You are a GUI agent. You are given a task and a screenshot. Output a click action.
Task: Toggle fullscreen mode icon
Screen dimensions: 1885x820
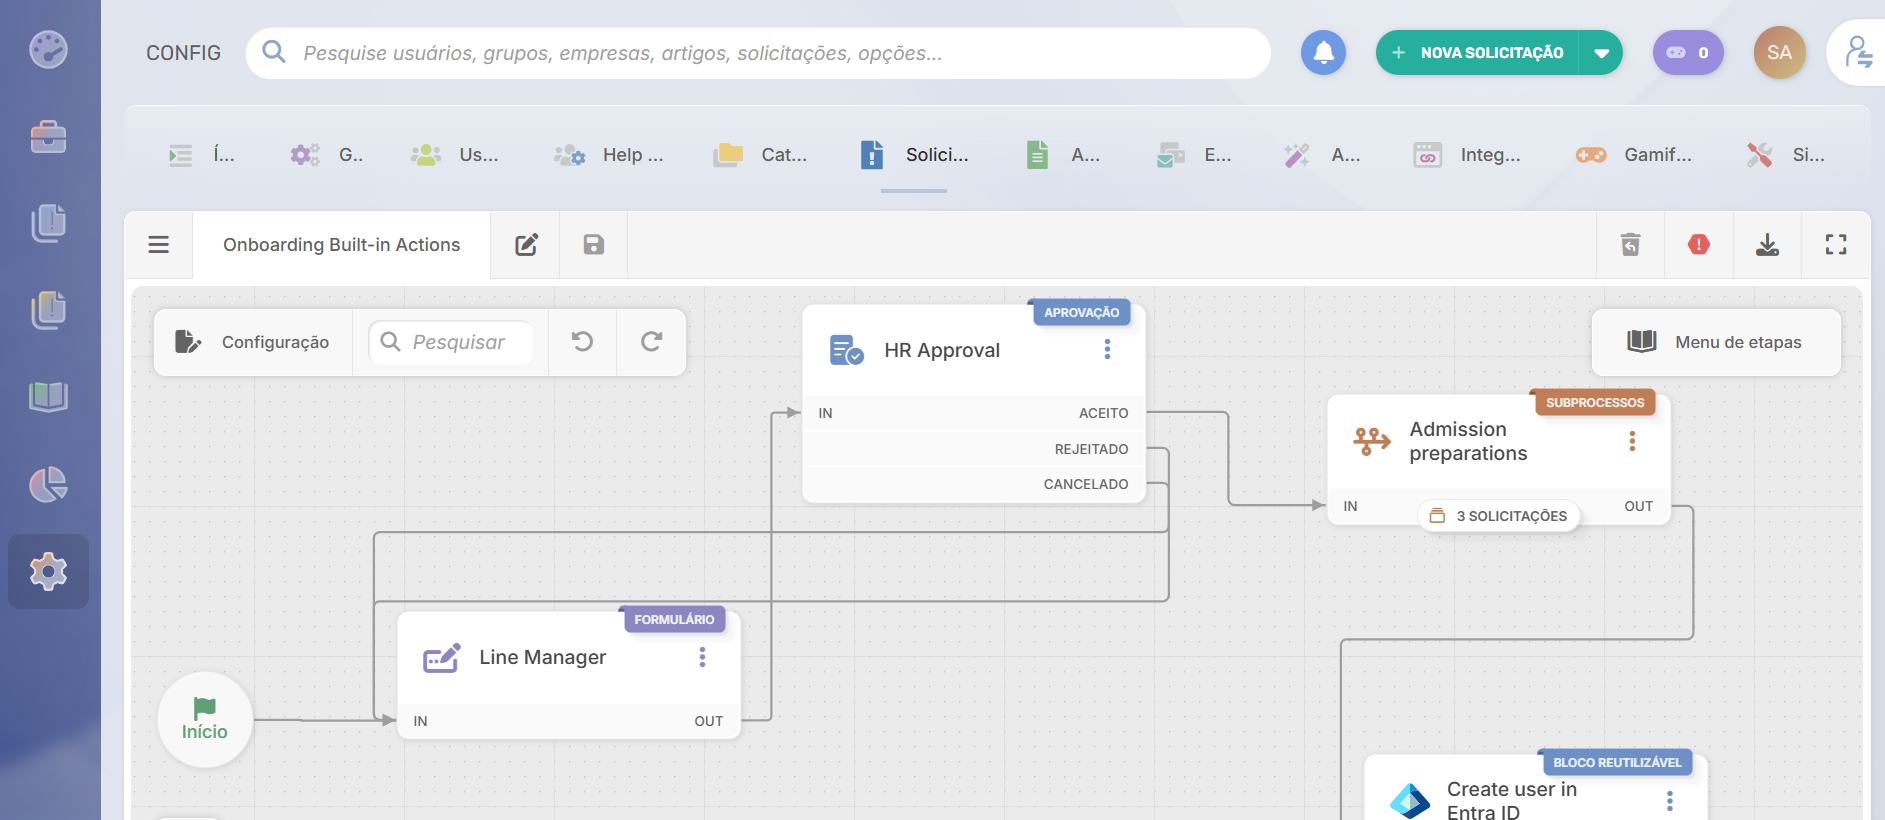(1836, 244)
